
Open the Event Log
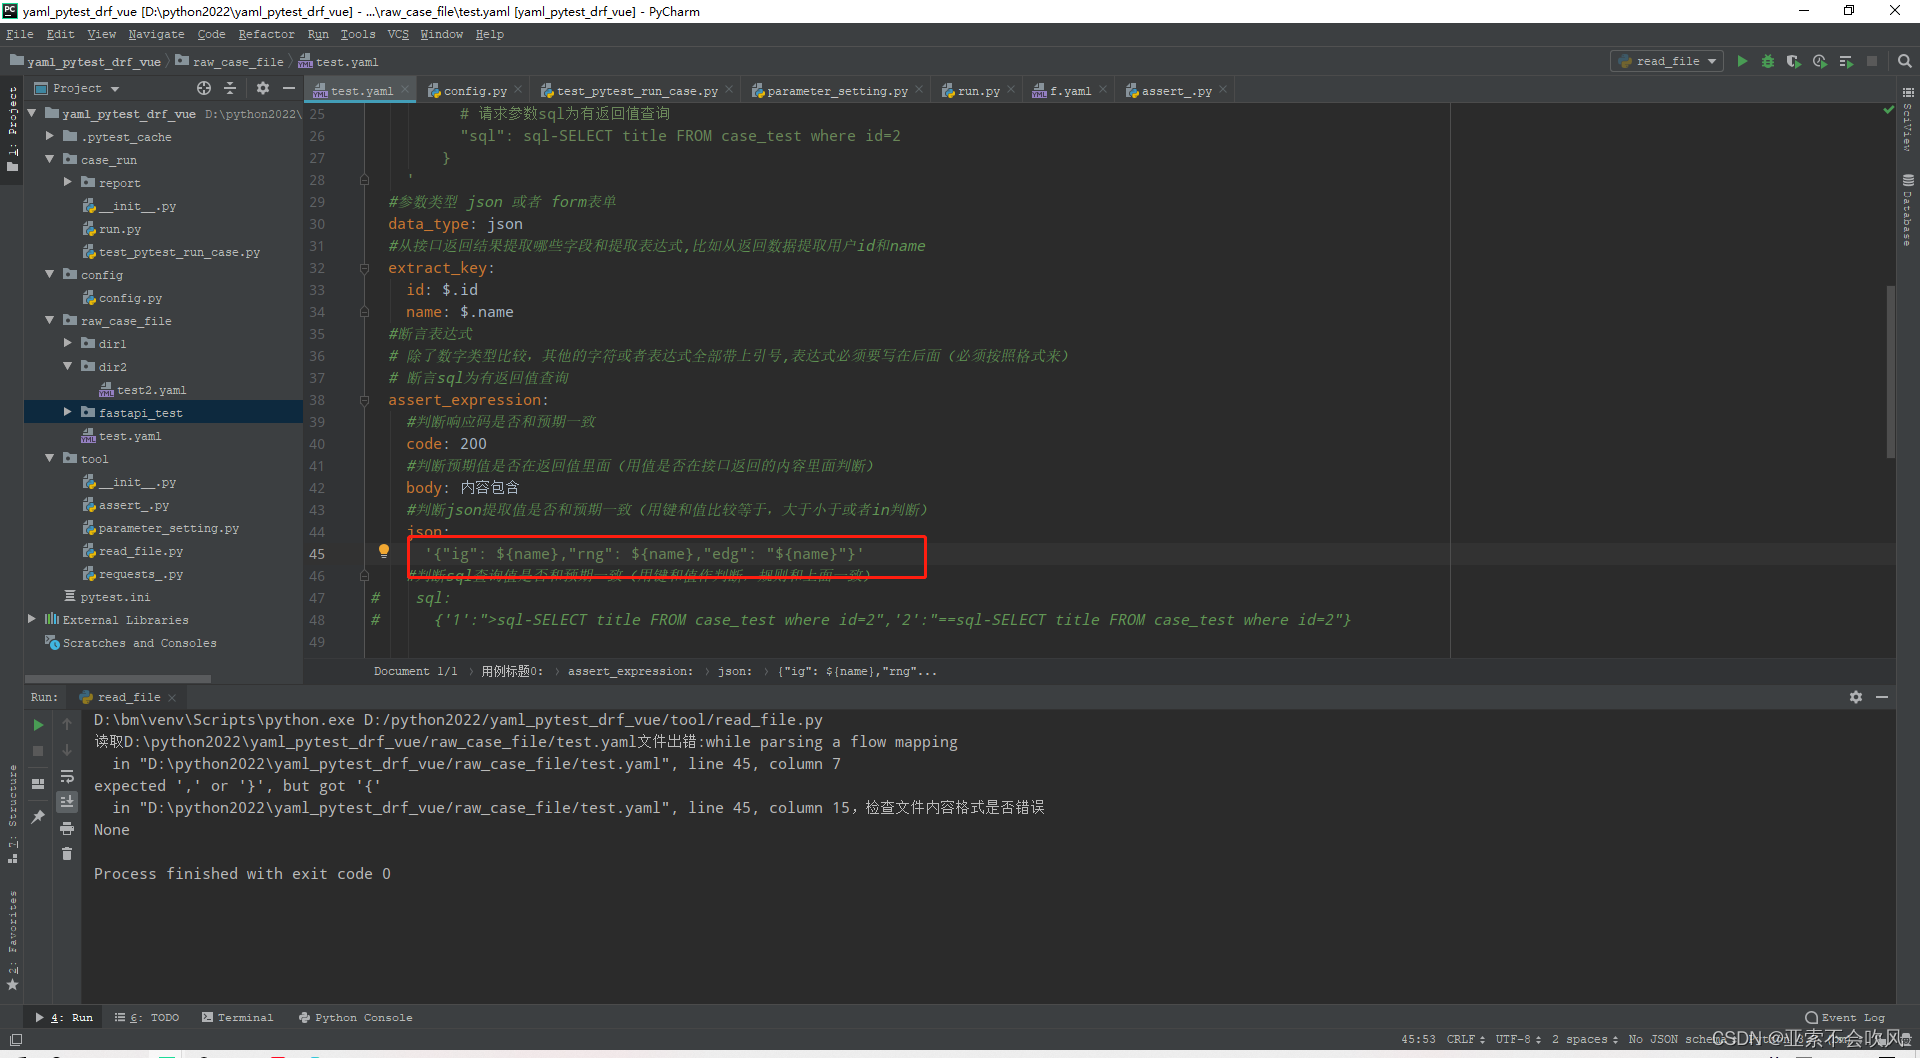[x=1845, y=1018]
